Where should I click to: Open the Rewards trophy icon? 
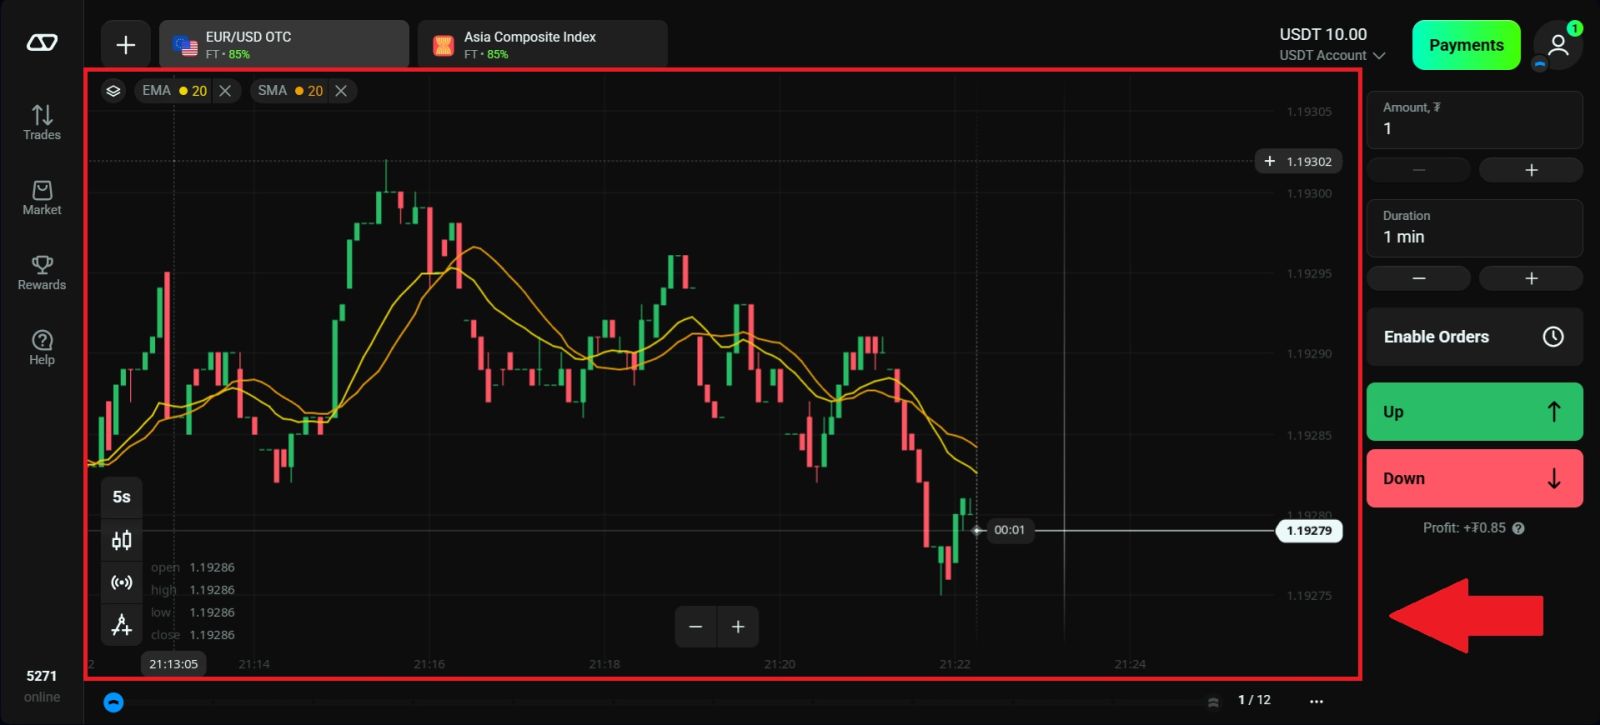[x=42, y=272]
